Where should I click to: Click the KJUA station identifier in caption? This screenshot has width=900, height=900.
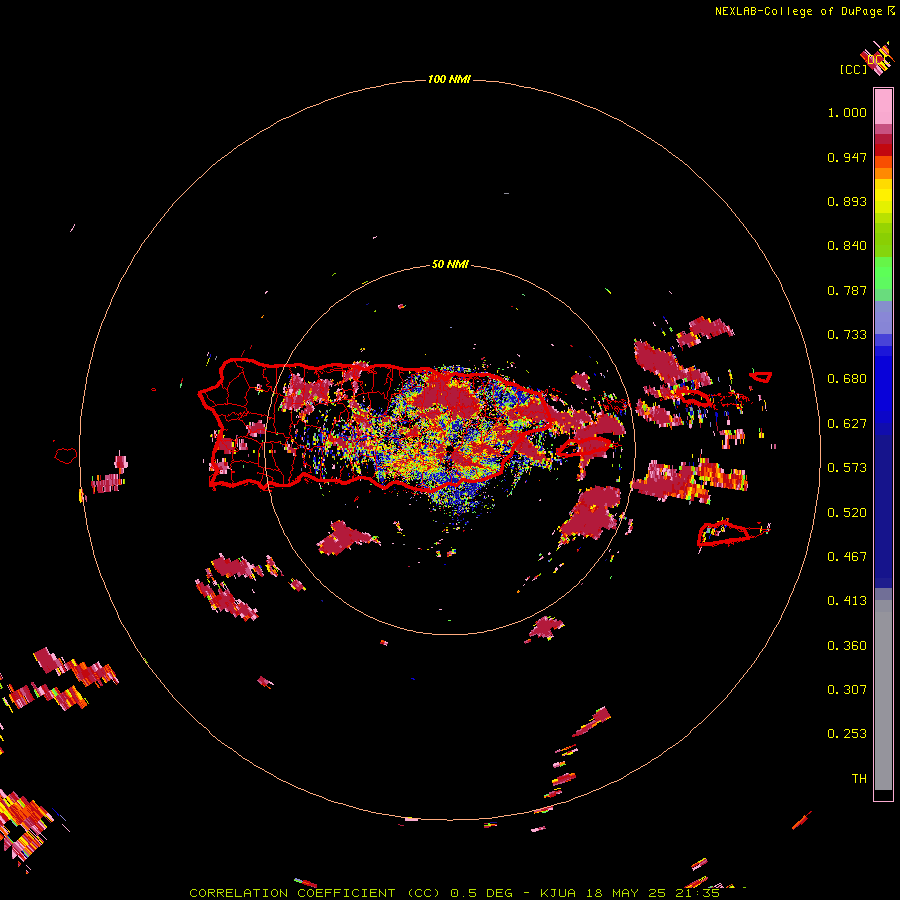coord(558,893)
